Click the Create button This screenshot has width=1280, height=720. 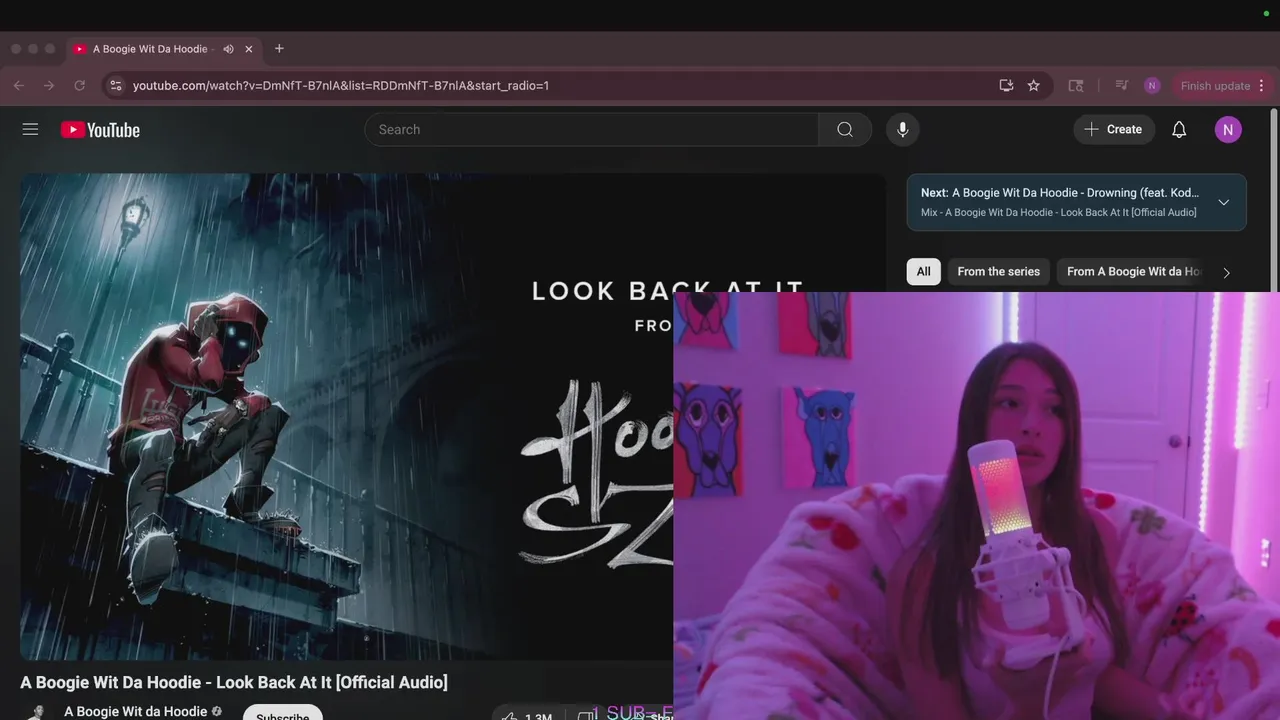pyautogui.click(x=1113, y=129)
